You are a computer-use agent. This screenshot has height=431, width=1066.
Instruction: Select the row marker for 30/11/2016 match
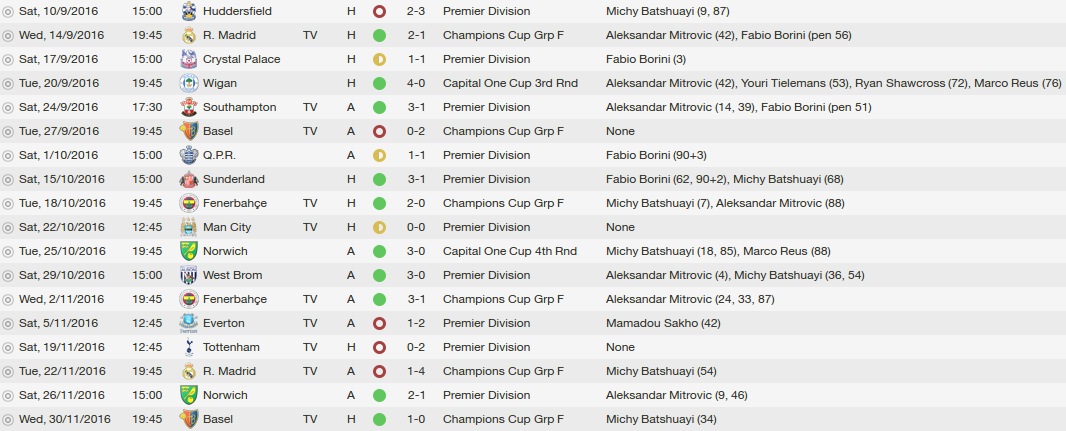(x=8, y=419)
